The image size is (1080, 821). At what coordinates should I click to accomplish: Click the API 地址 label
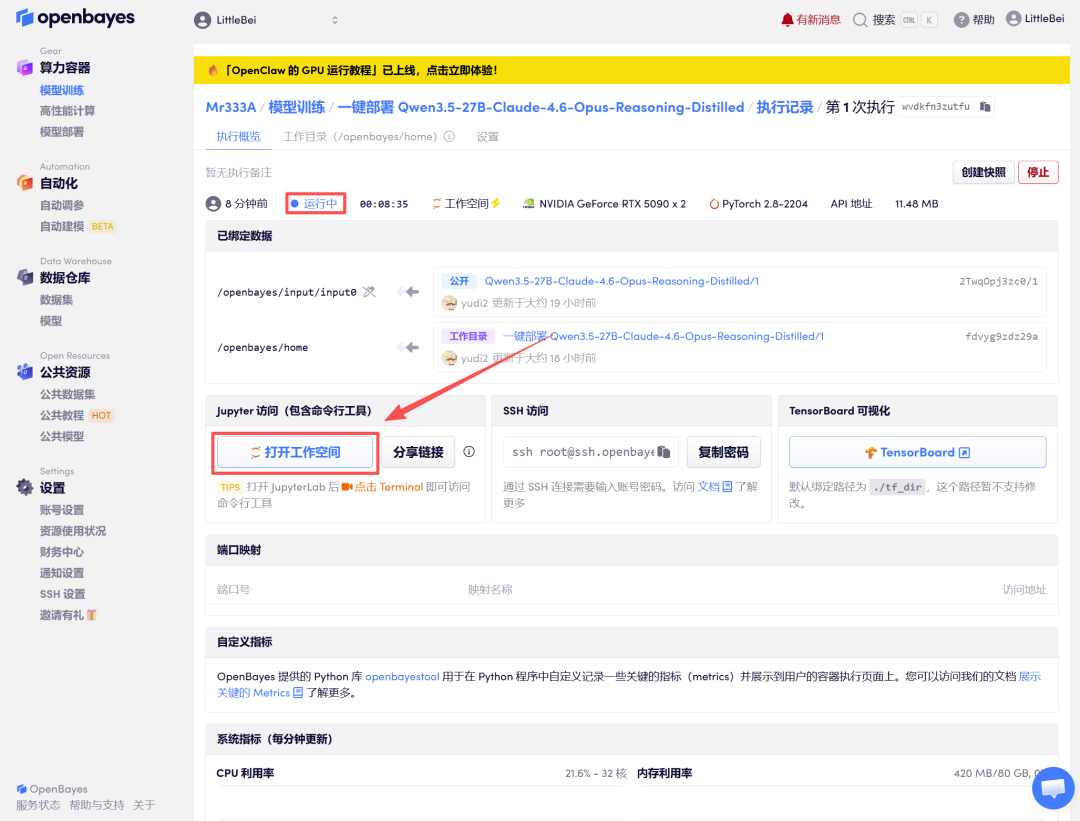851,204
